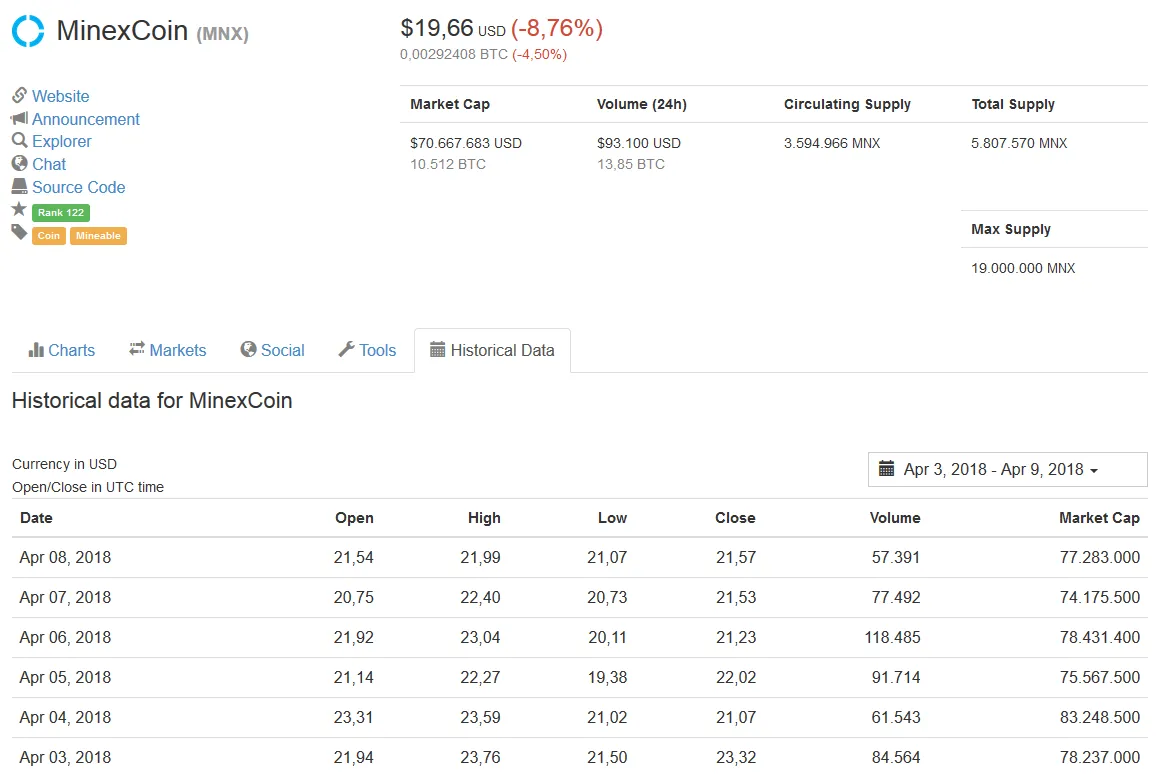This screenshot has width=1168, height=784.
Task: Click the Open column header
Action: [354, 518]
